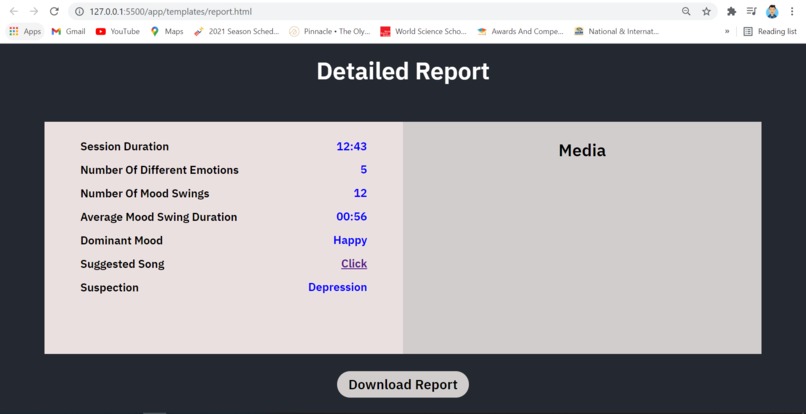The image size is (806, 414).
Task: Click the Average Mood Swing Duration label
Action: pyautogui.click(x=159, y=217)
